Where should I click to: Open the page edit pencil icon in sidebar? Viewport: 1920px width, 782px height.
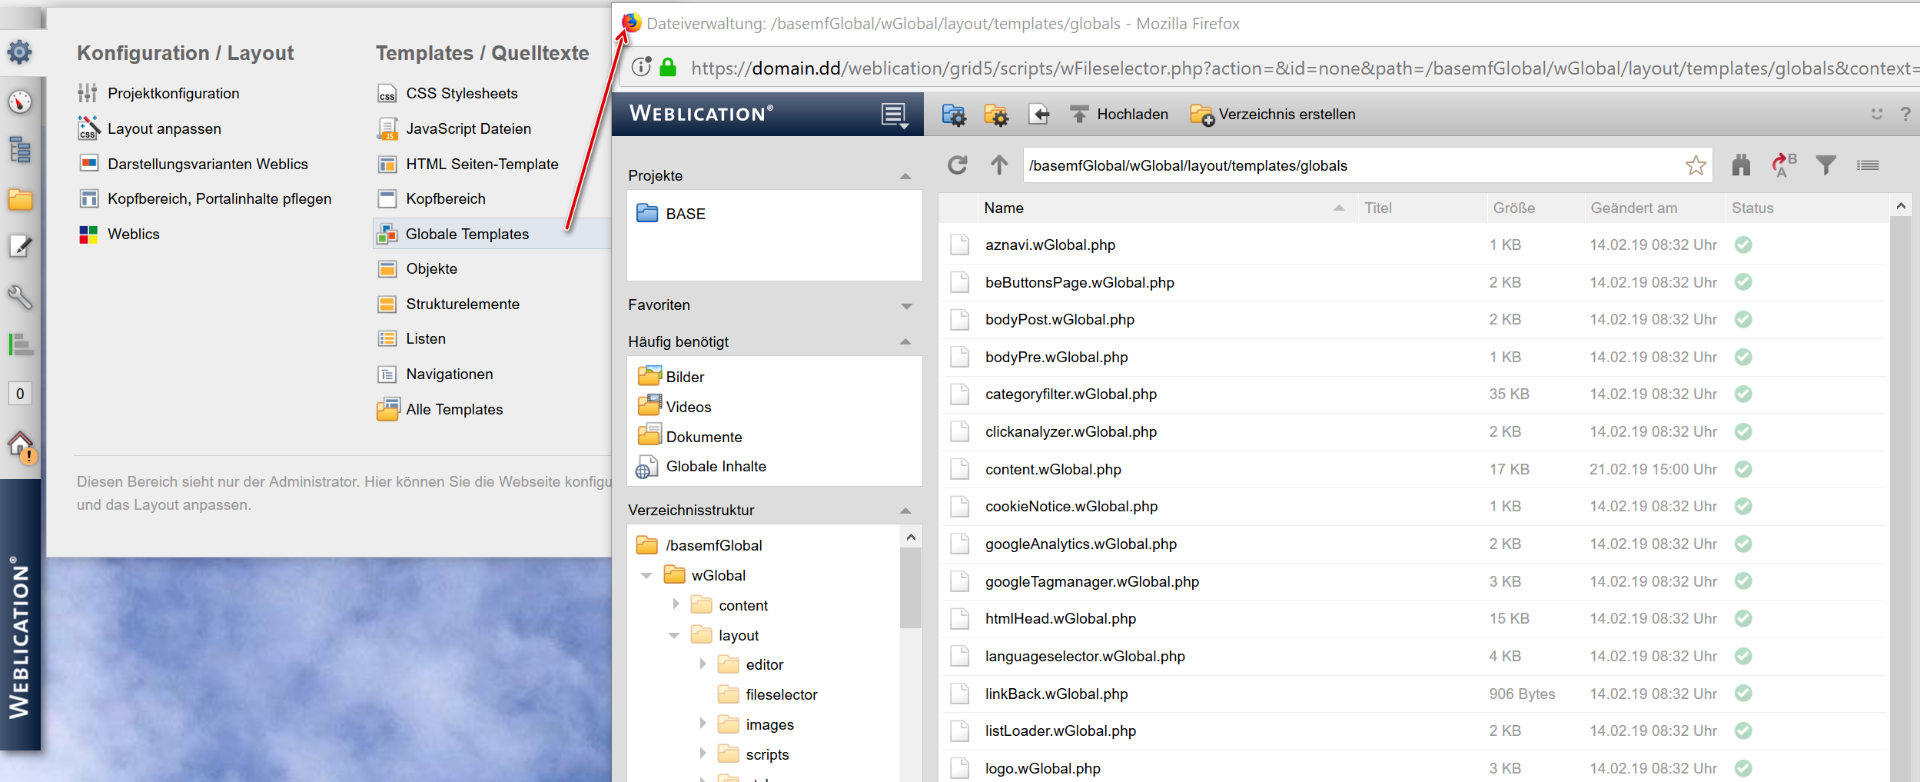point(20,246)
